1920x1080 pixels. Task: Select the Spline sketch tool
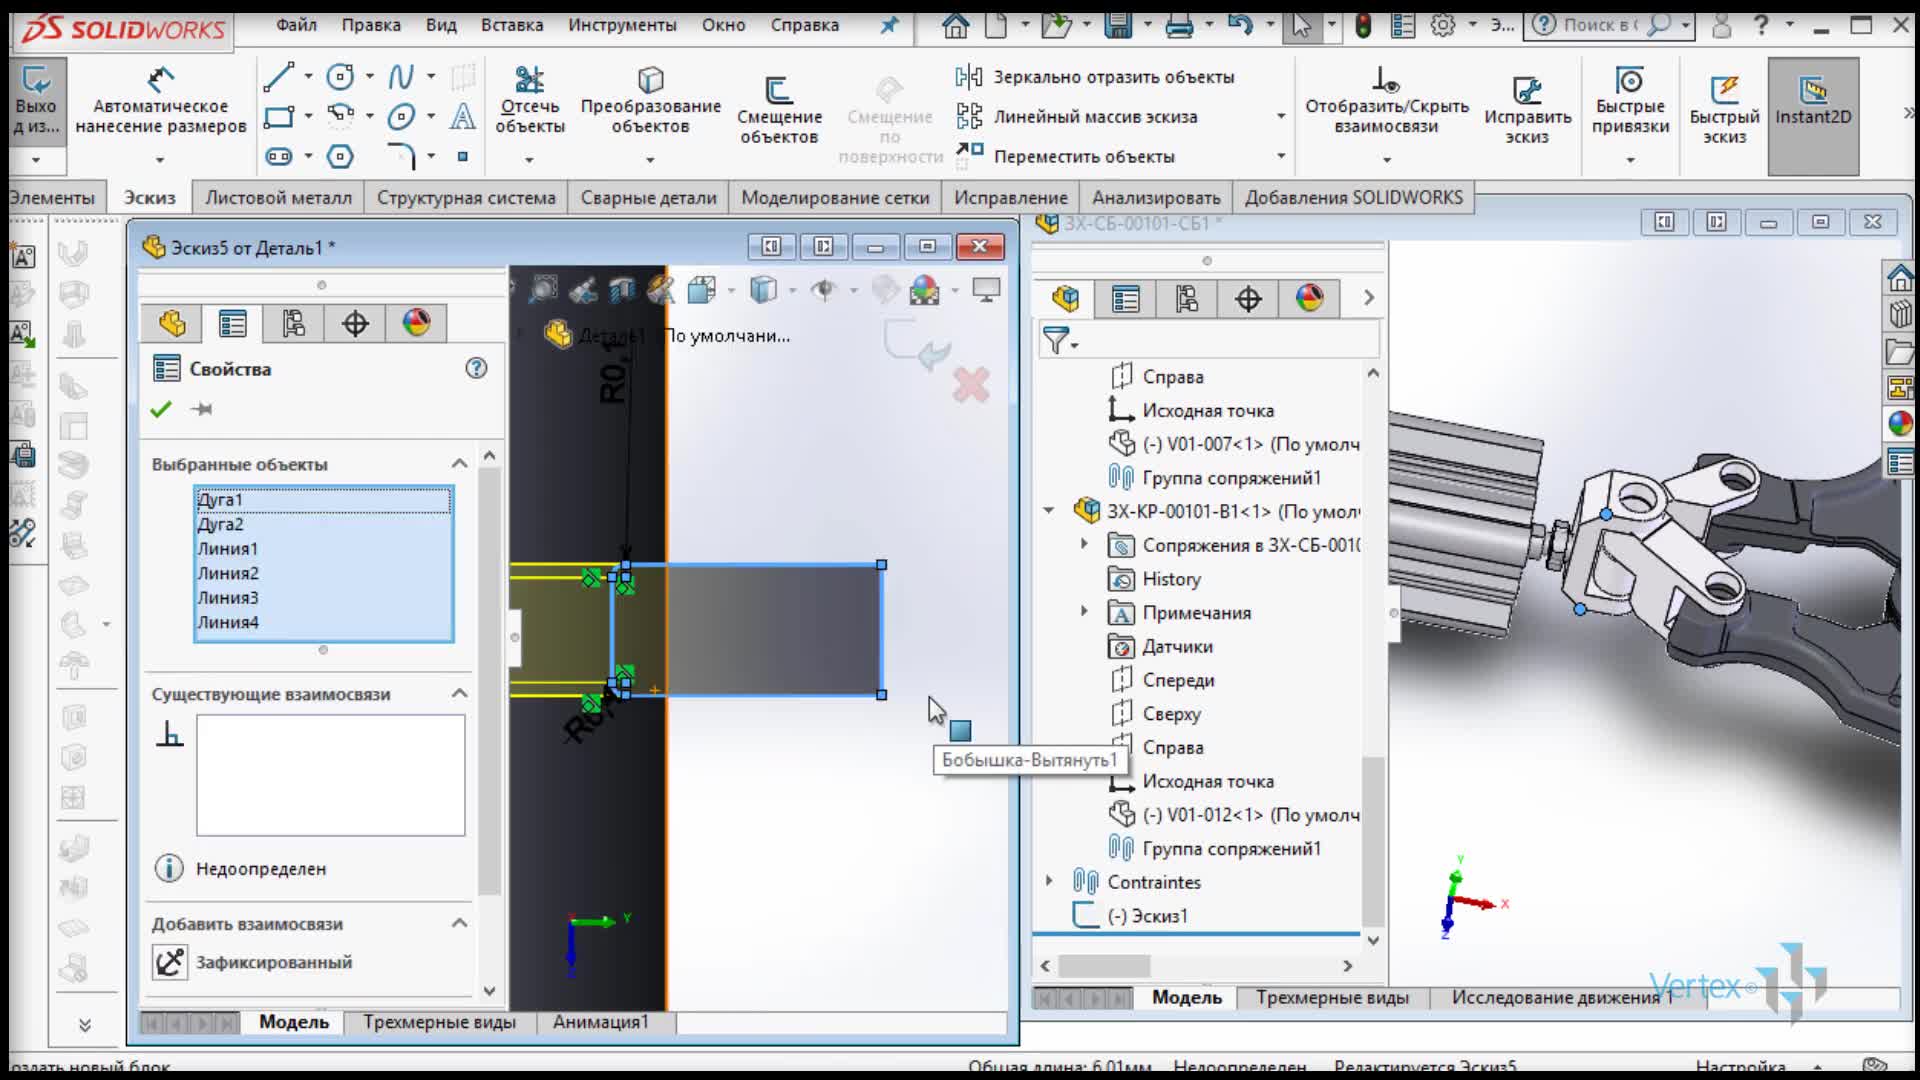click(x=401, y=77)
